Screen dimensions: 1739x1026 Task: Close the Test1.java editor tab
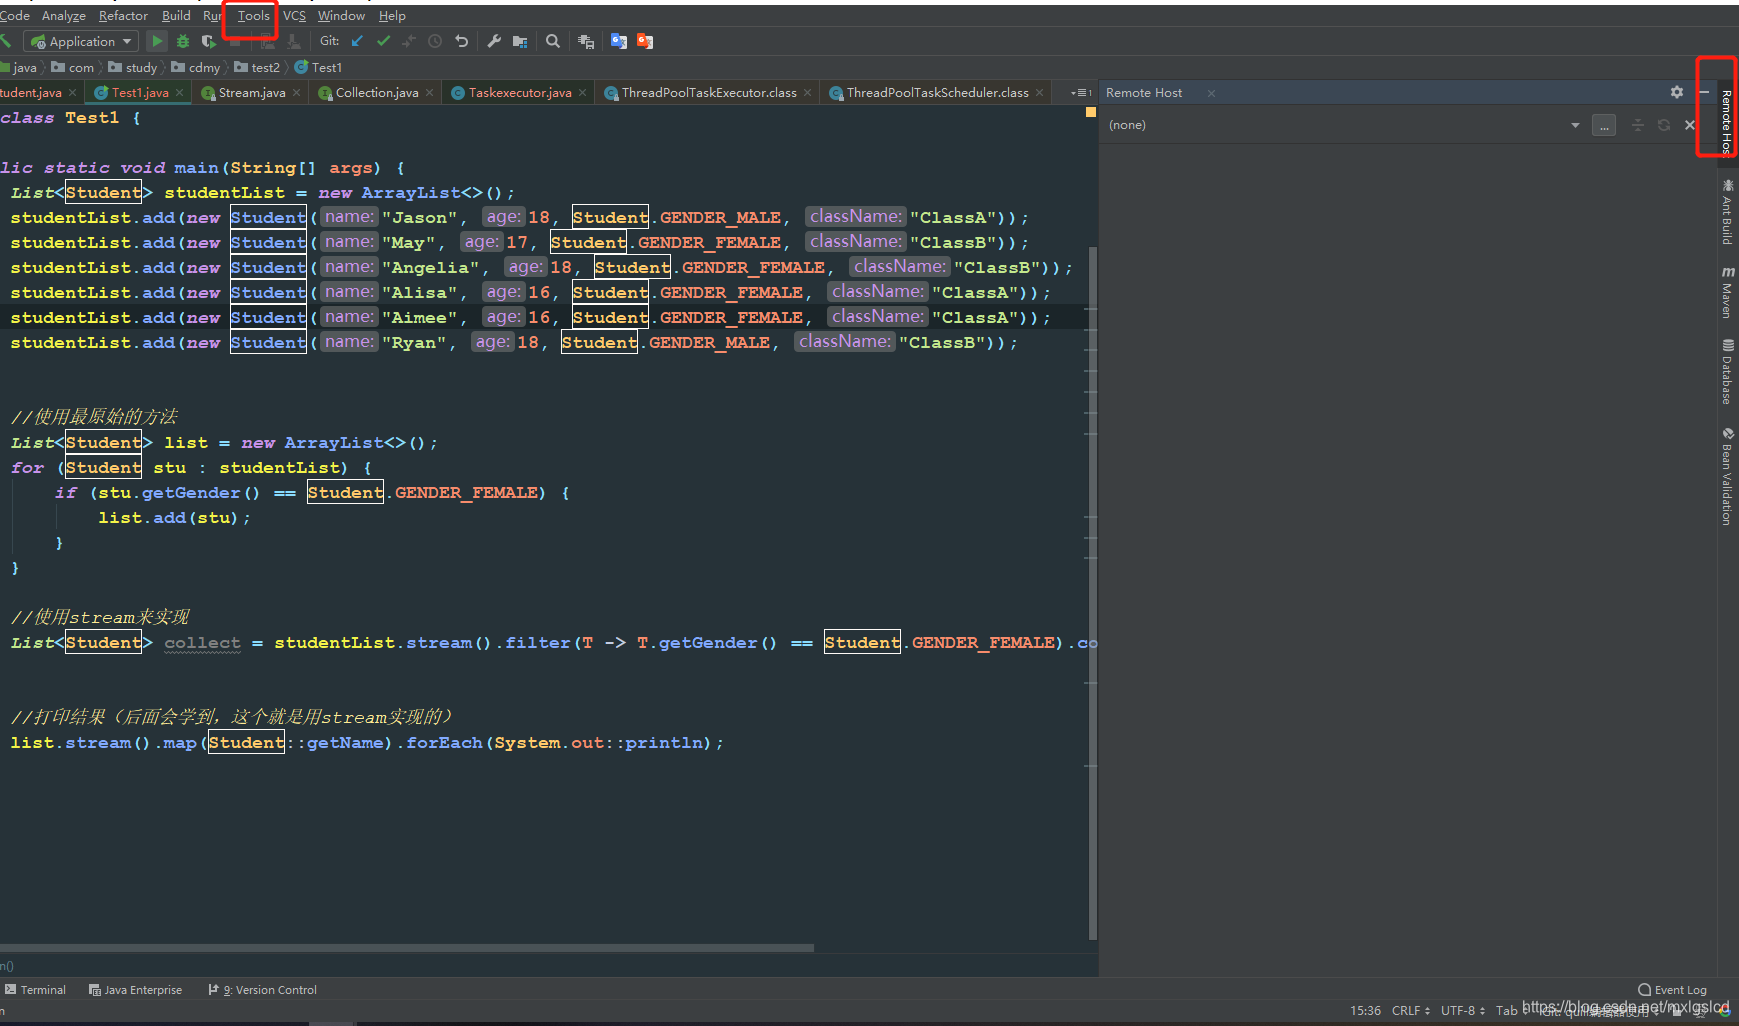[x=180, y=92]
